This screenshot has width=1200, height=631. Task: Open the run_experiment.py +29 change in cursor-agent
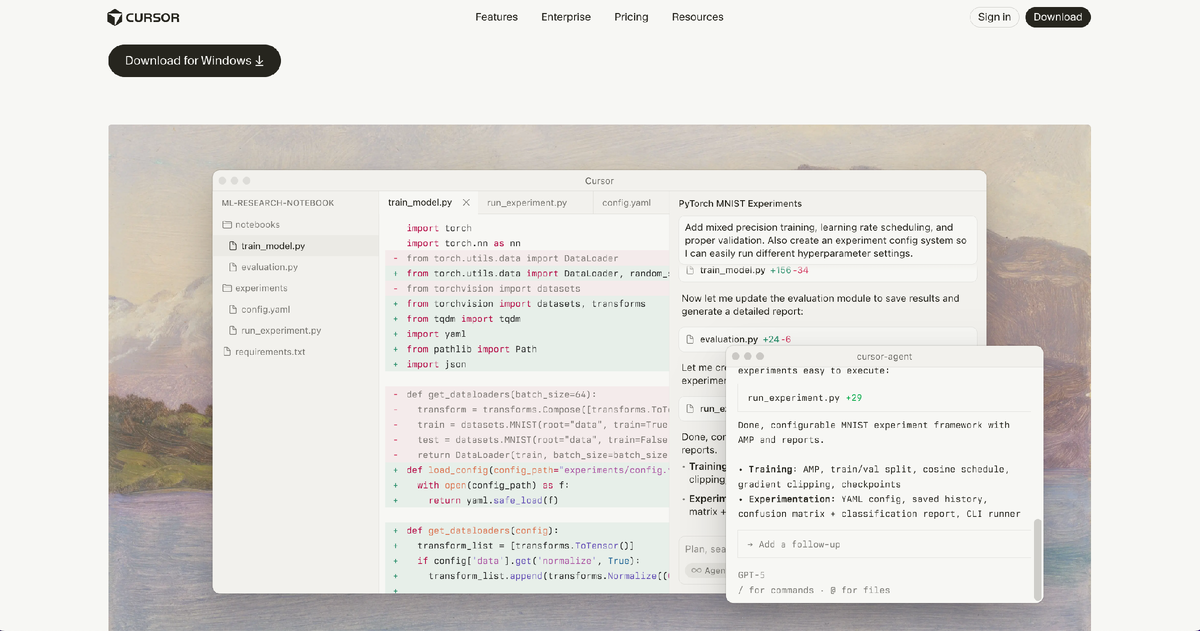coord(884,397)
